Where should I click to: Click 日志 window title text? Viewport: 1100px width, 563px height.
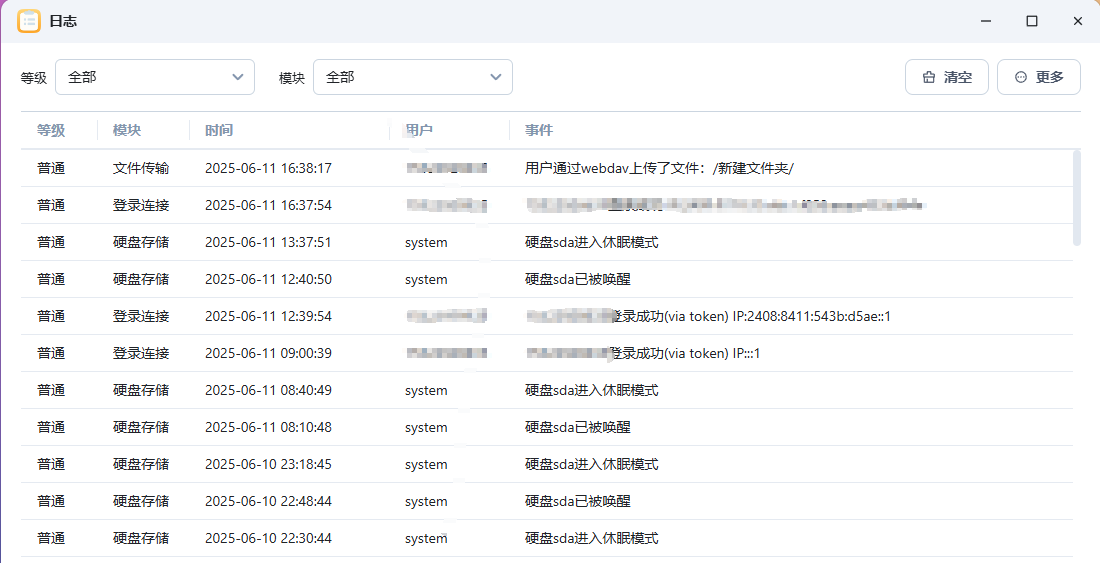(63, 22)
